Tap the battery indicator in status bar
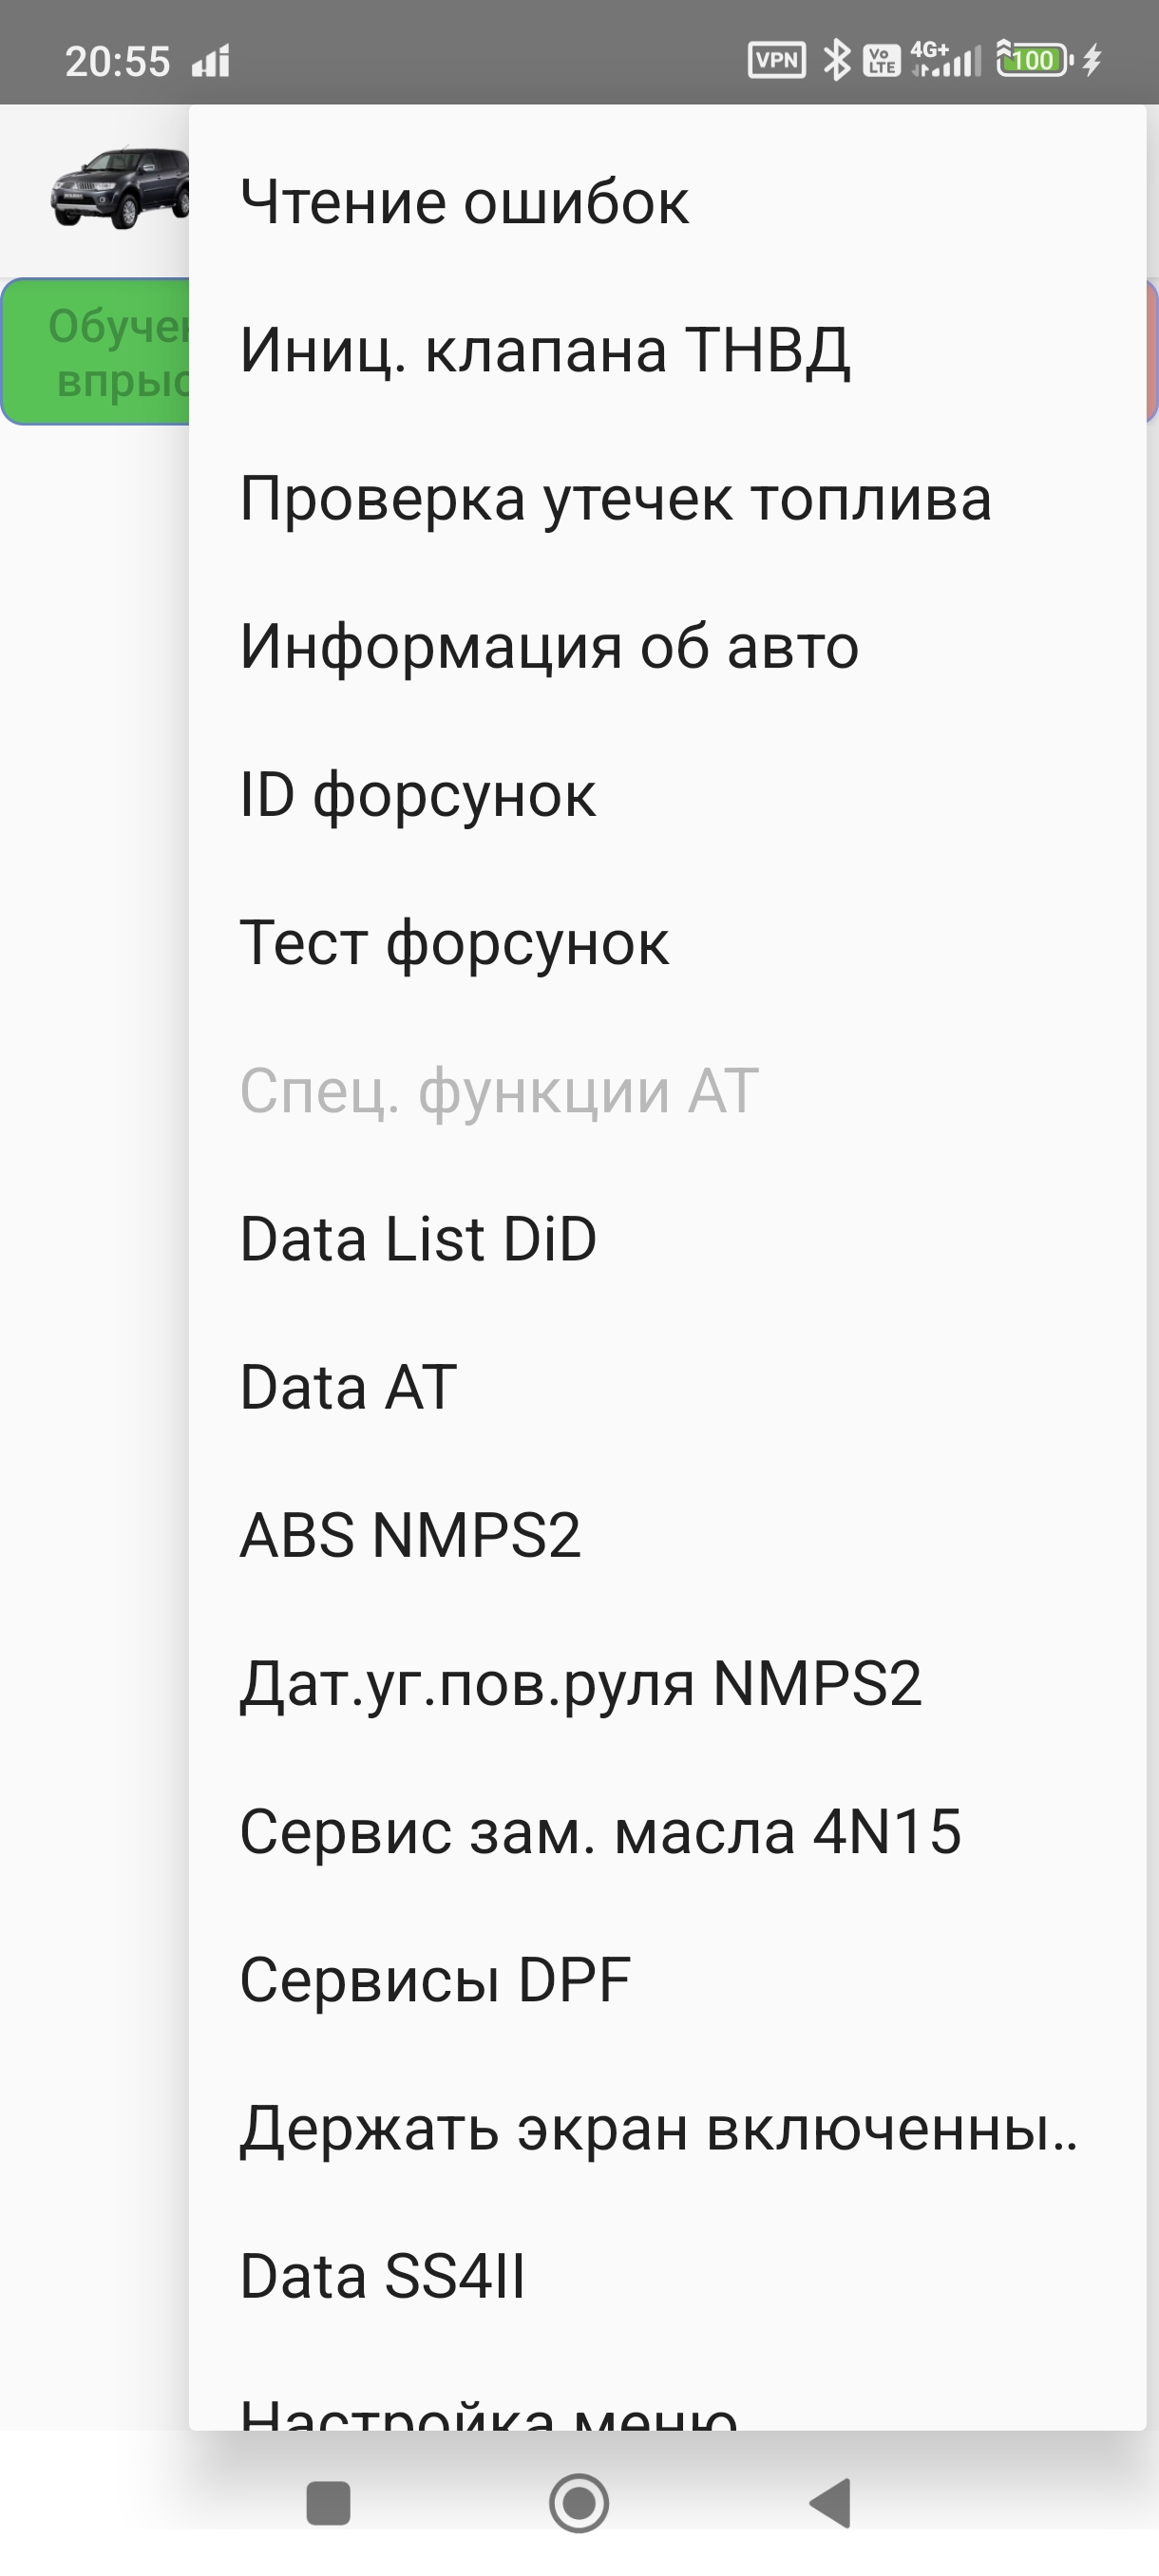This screenshot has height=2576, width=1159. point(1033,61)
